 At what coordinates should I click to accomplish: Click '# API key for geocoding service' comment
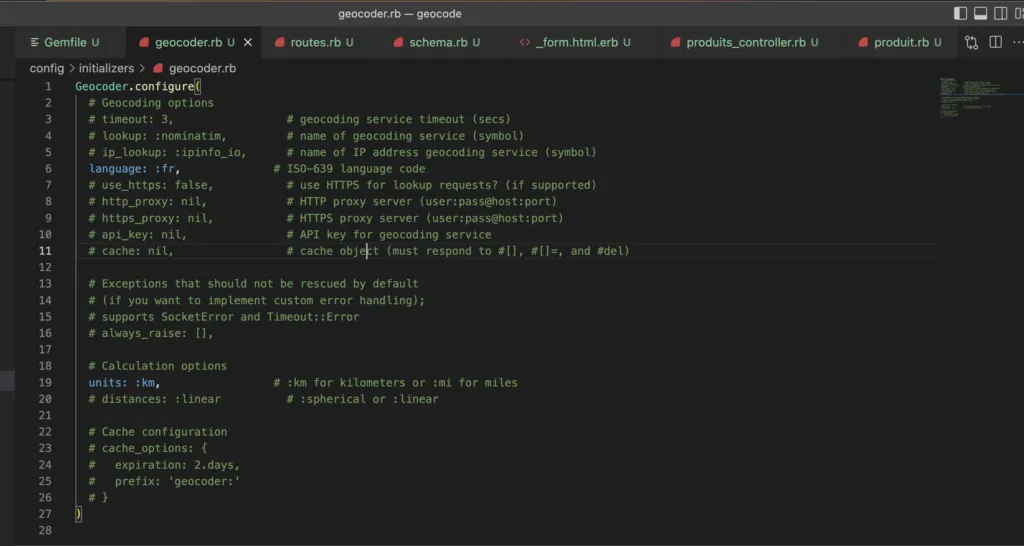point(389,234)
